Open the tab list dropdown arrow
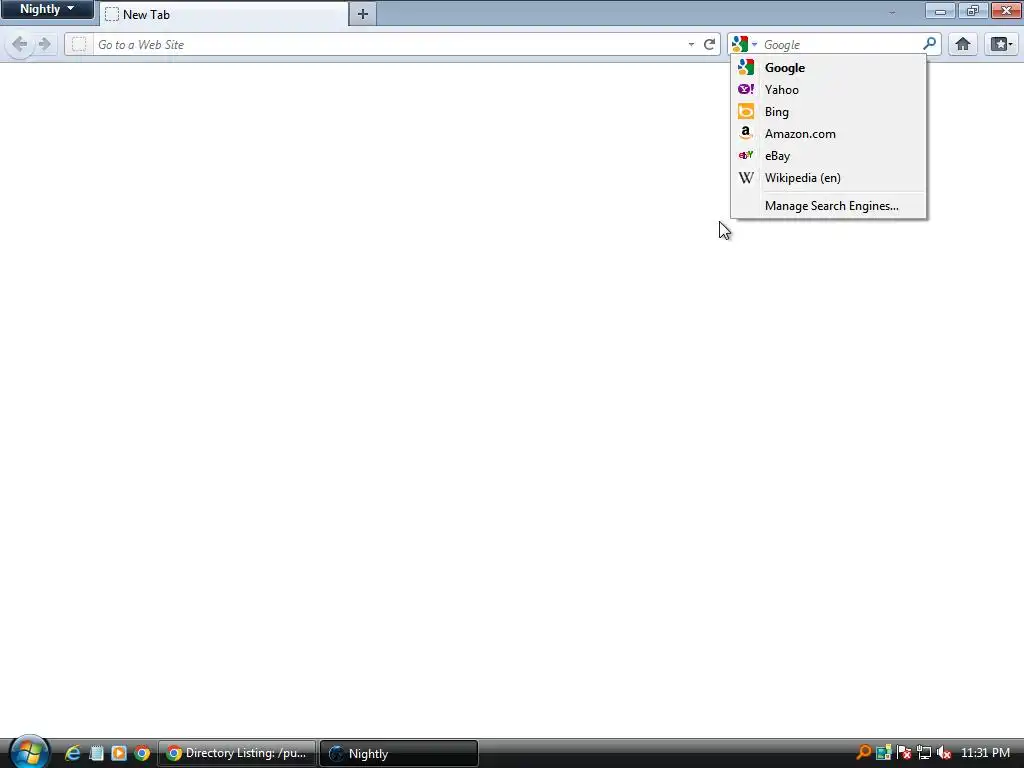The width and height of the screenshot is (1024, 768). click(892, 12)
